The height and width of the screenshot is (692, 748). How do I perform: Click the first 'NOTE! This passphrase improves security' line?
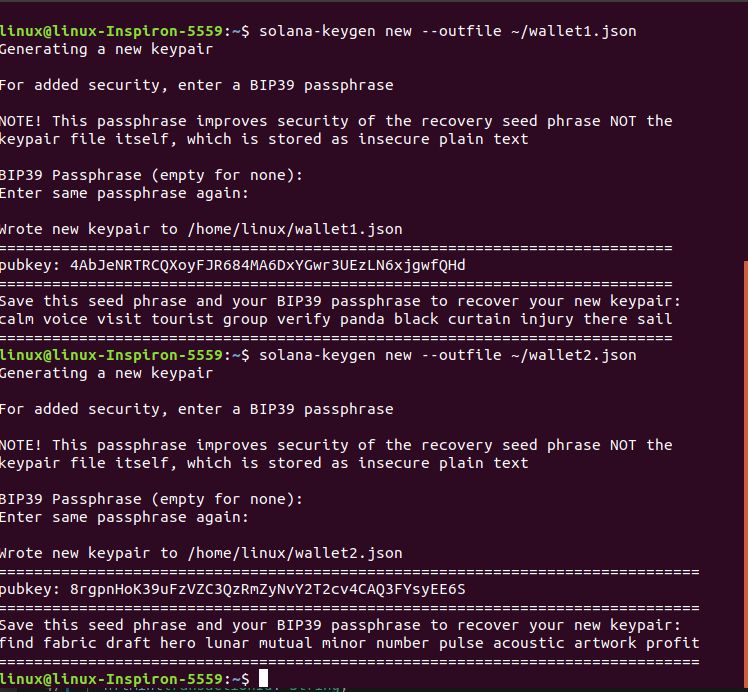[336, 121]
